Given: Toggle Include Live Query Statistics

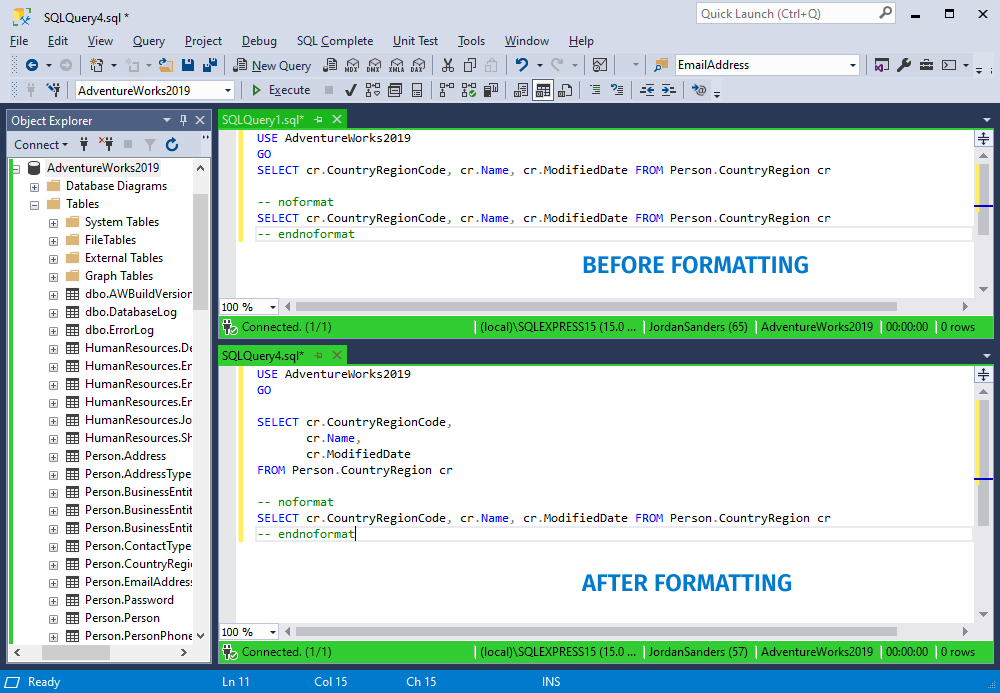Looking at the screenshot, I should tap(469, 90).
